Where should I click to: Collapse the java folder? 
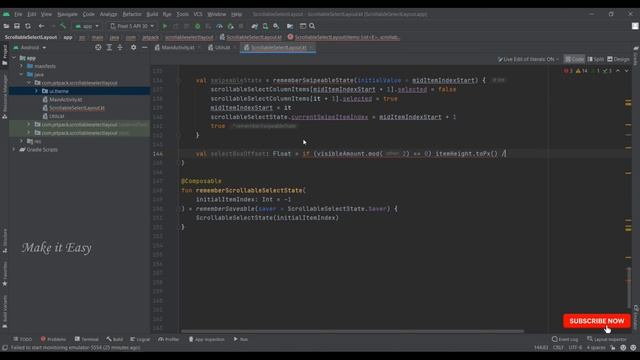tap(22, 75)
